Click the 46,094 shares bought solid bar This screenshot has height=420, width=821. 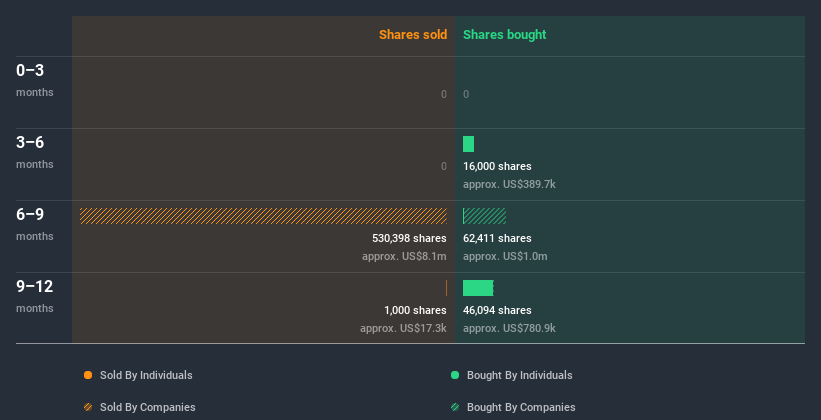pos(478,288)
